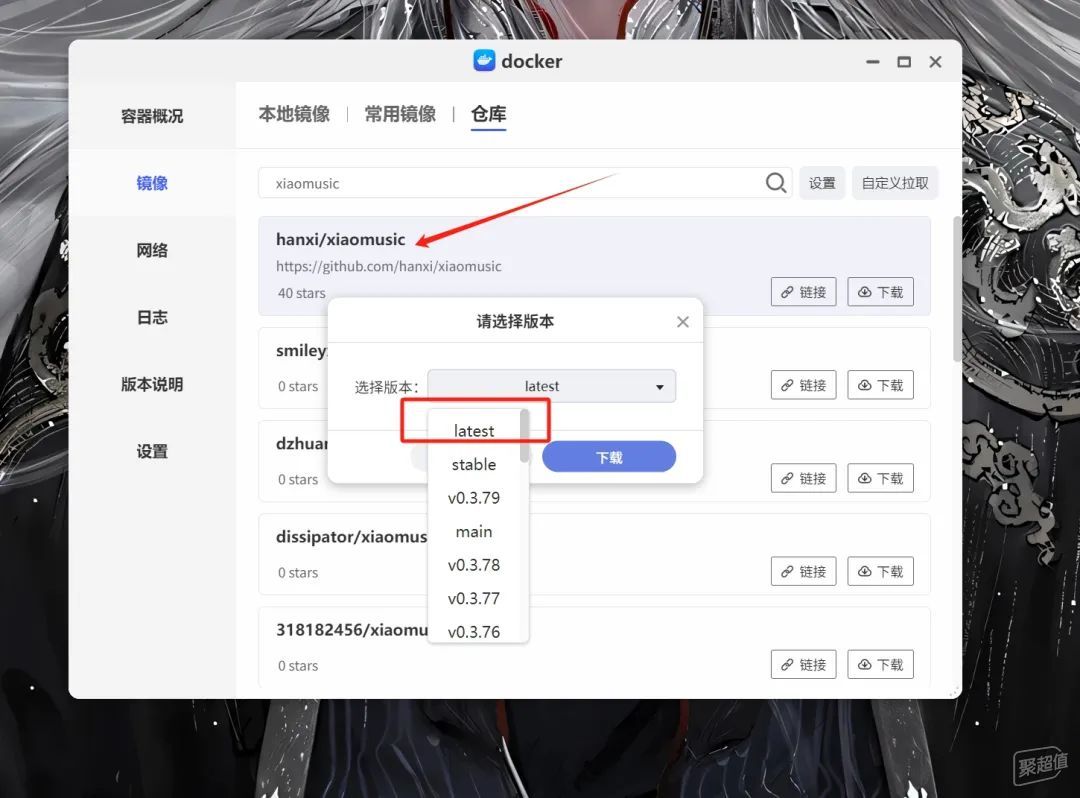Click 链接 for hanxi/xiaomusic
The image size is (1080, 798).
pyautogui.click(x=803, y=292)
